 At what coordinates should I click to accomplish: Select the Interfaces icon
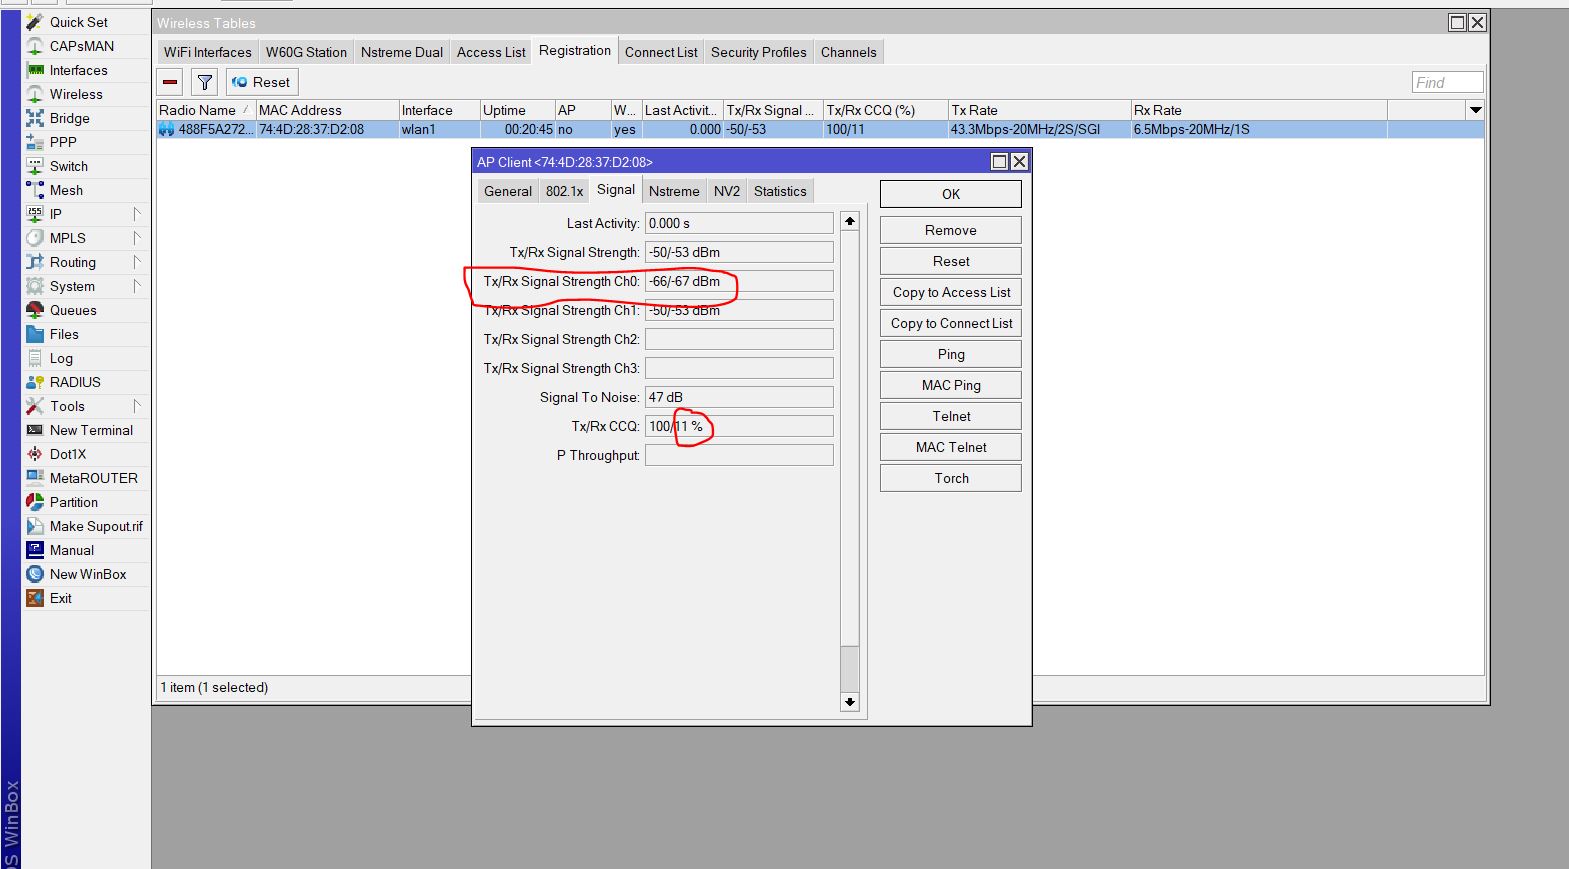[x=35, y=70]
